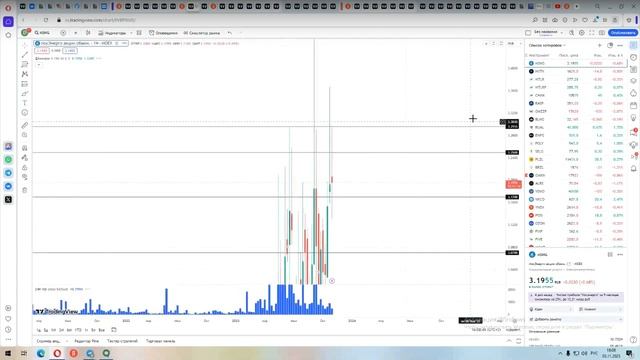Open Оповещения alerts button
Screen dimensions: 640x360
tap(163, 33)
